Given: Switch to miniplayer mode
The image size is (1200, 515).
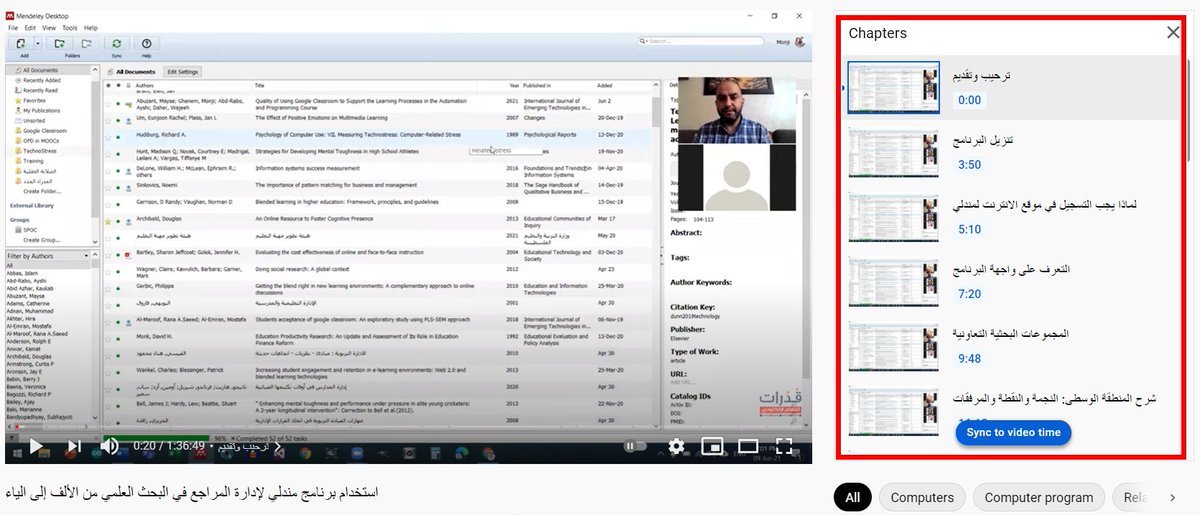Looking at the screenshot, I should [x=712, y=446].
